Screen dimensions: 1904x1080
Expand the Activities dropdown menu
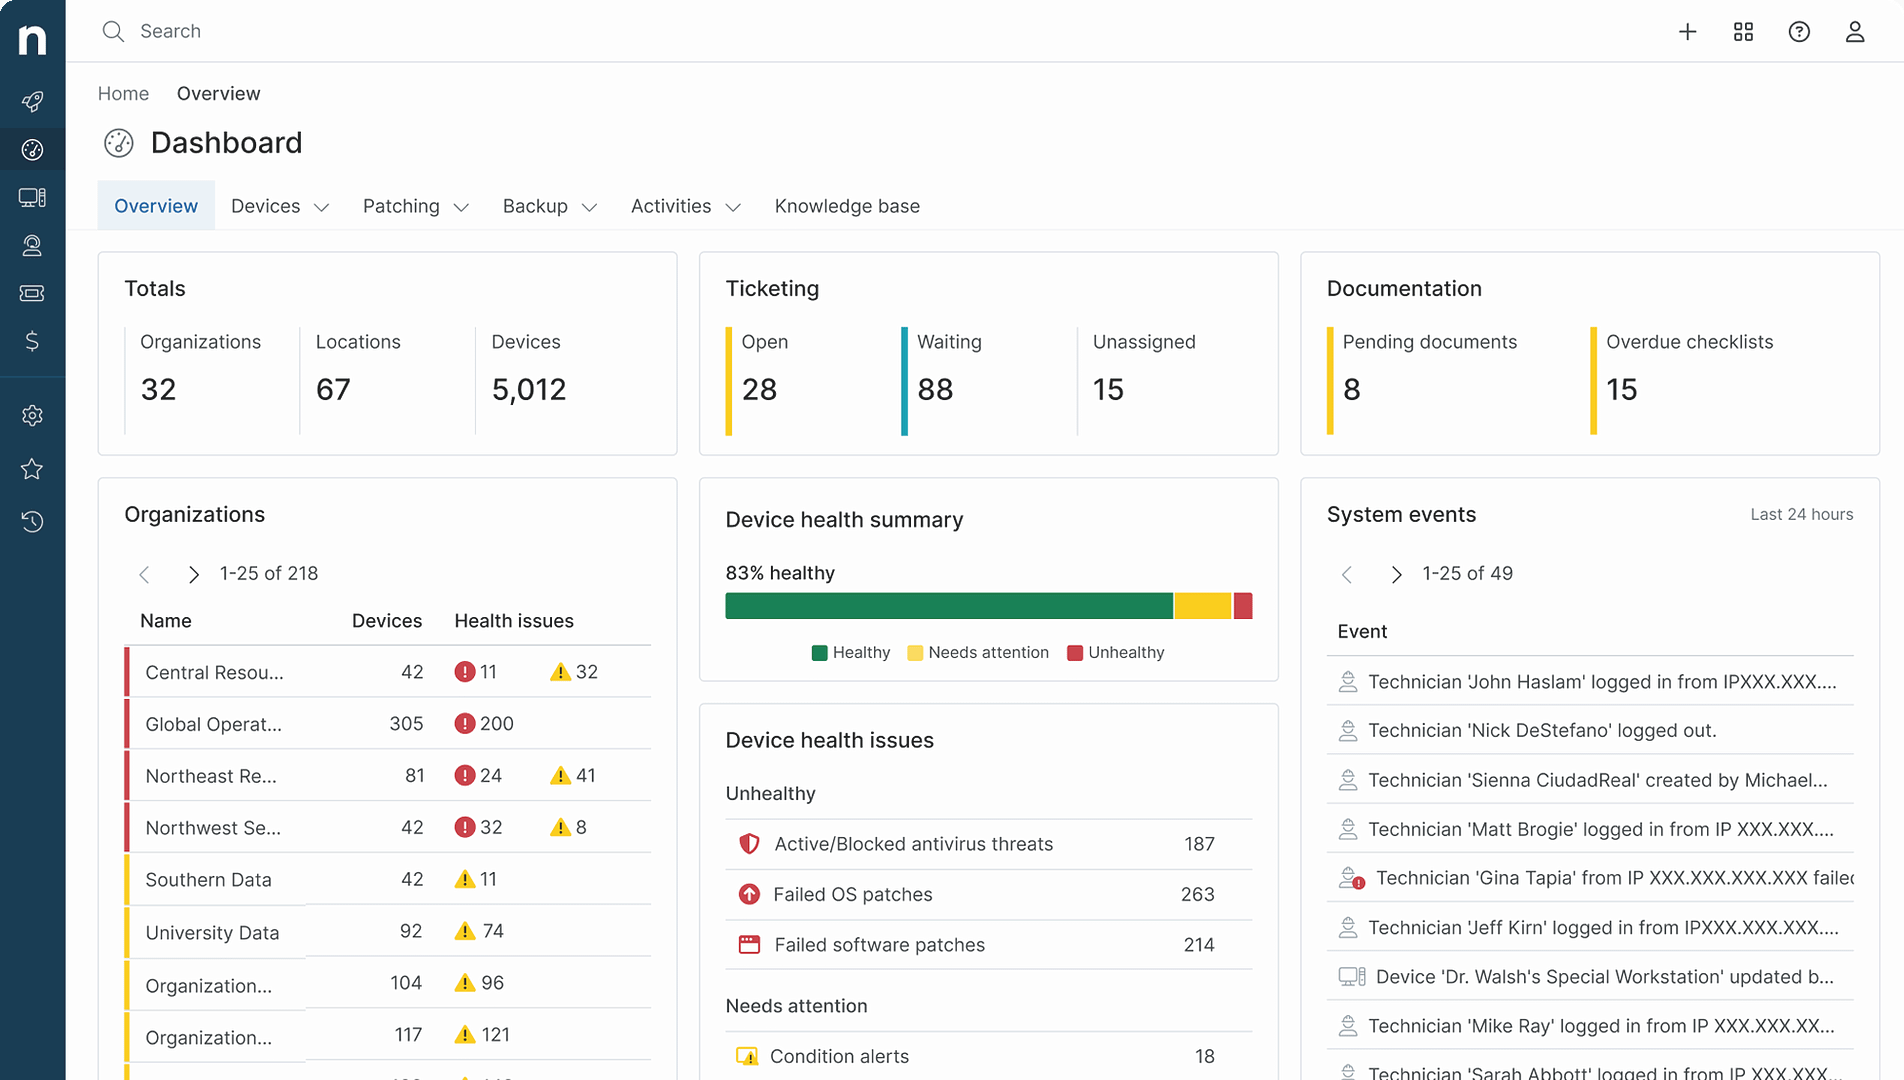coord(686,206)
